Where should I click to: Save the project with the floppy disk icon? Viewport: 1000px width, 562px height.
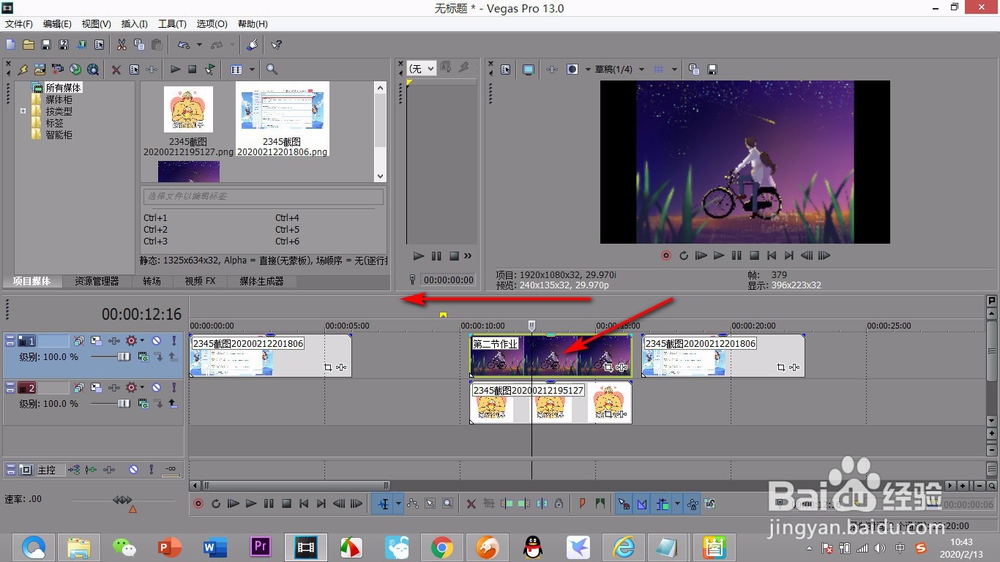click(x=46, y=45)
